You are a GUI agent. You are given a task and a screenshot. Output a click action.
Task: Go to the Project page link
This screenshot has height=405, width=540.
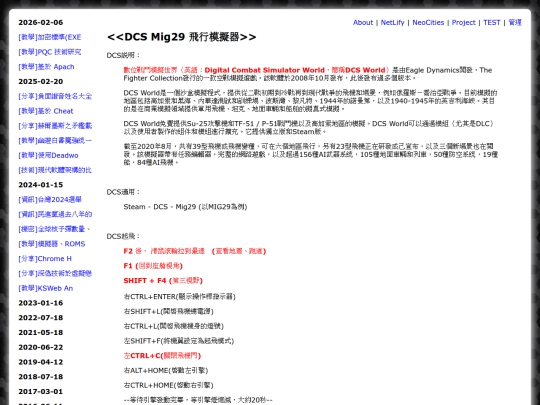[x=463, y=22]
